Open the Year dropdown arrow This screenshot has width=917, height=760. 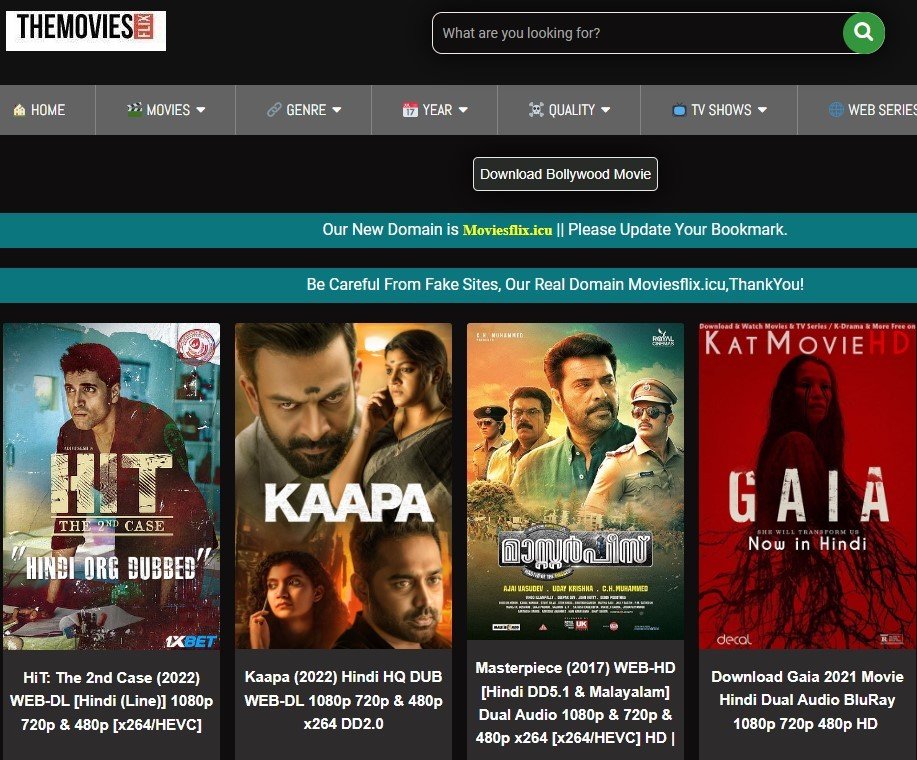click(x=463, y=110)
